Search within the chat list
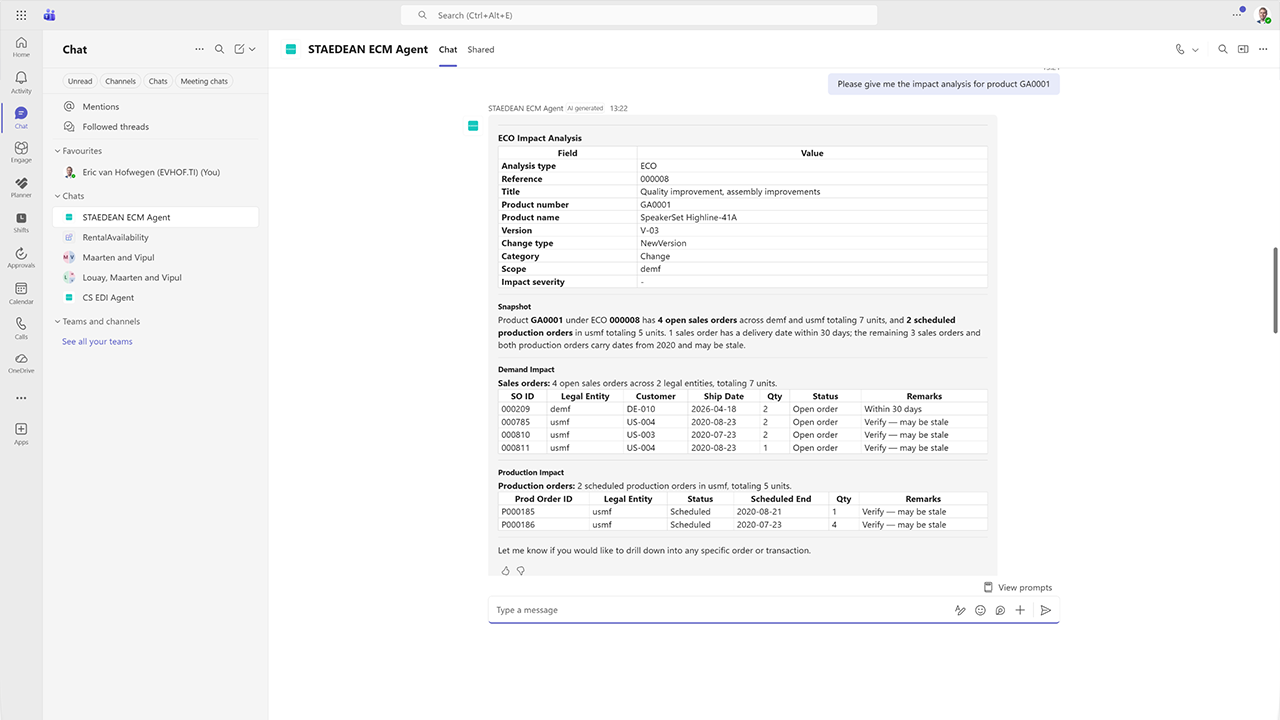 click(220, 49)
